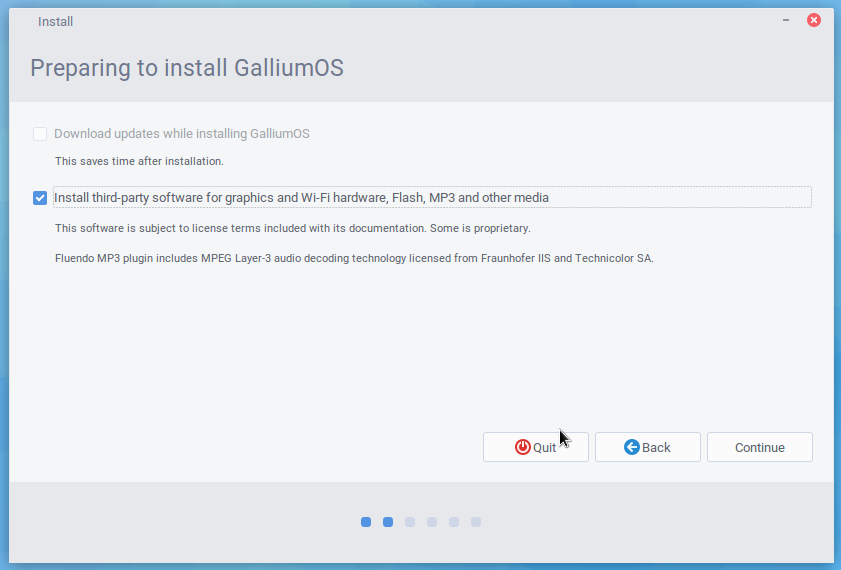Screen dimensions: 841x570
Task: Click the 'Preparing to install GalliumOS' heading
Action: point(187,68)
